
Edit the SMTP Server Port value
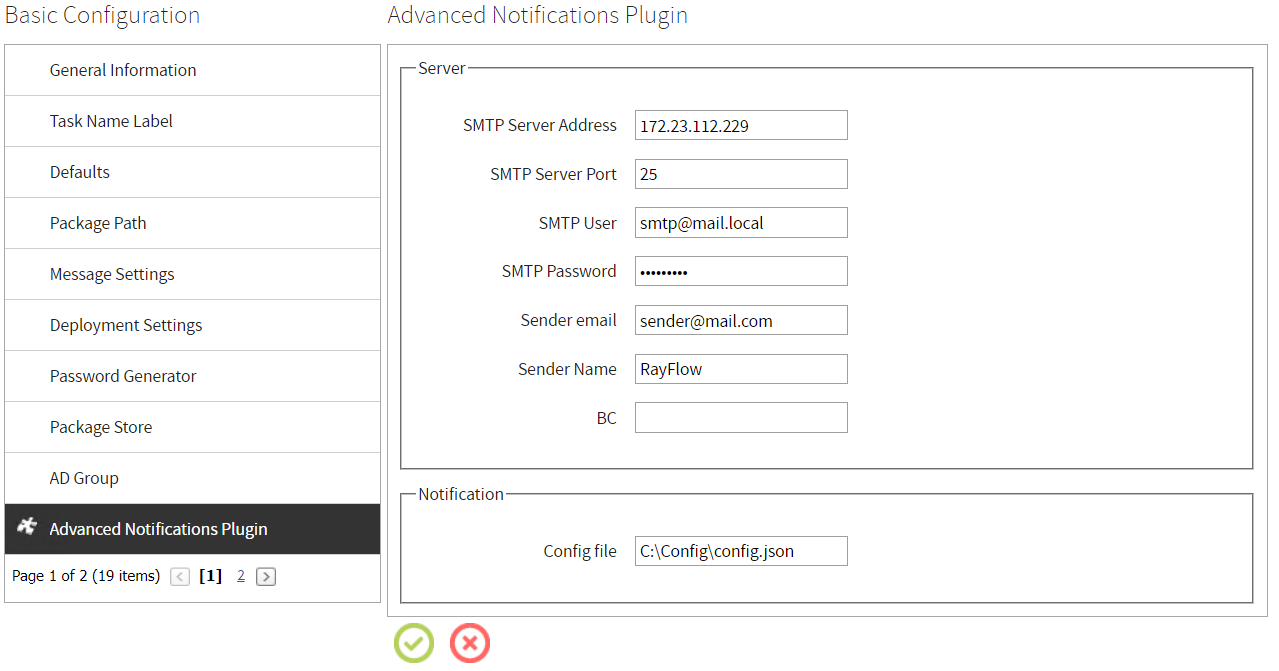pos(740,173)
